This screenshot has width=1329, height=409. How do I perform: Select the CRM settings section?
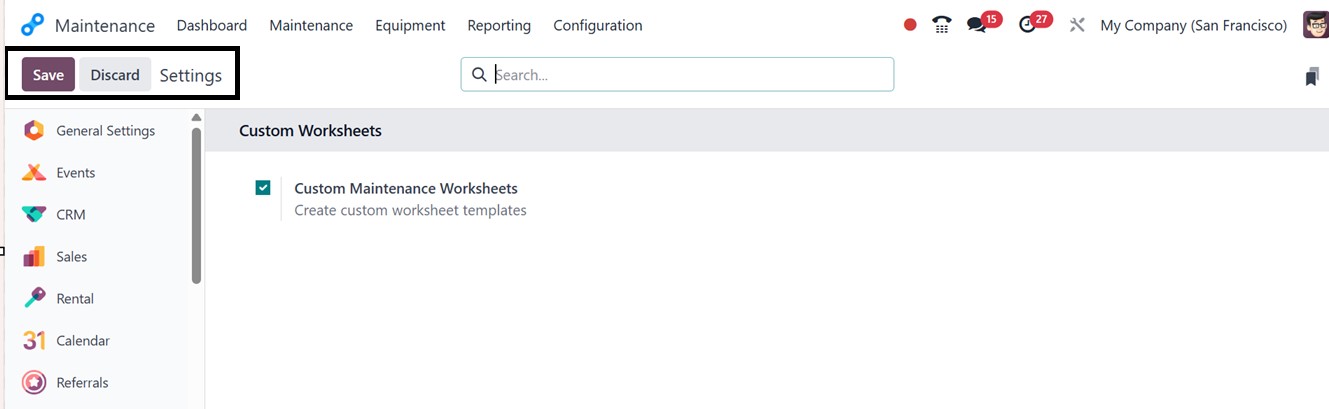(70, 215)
